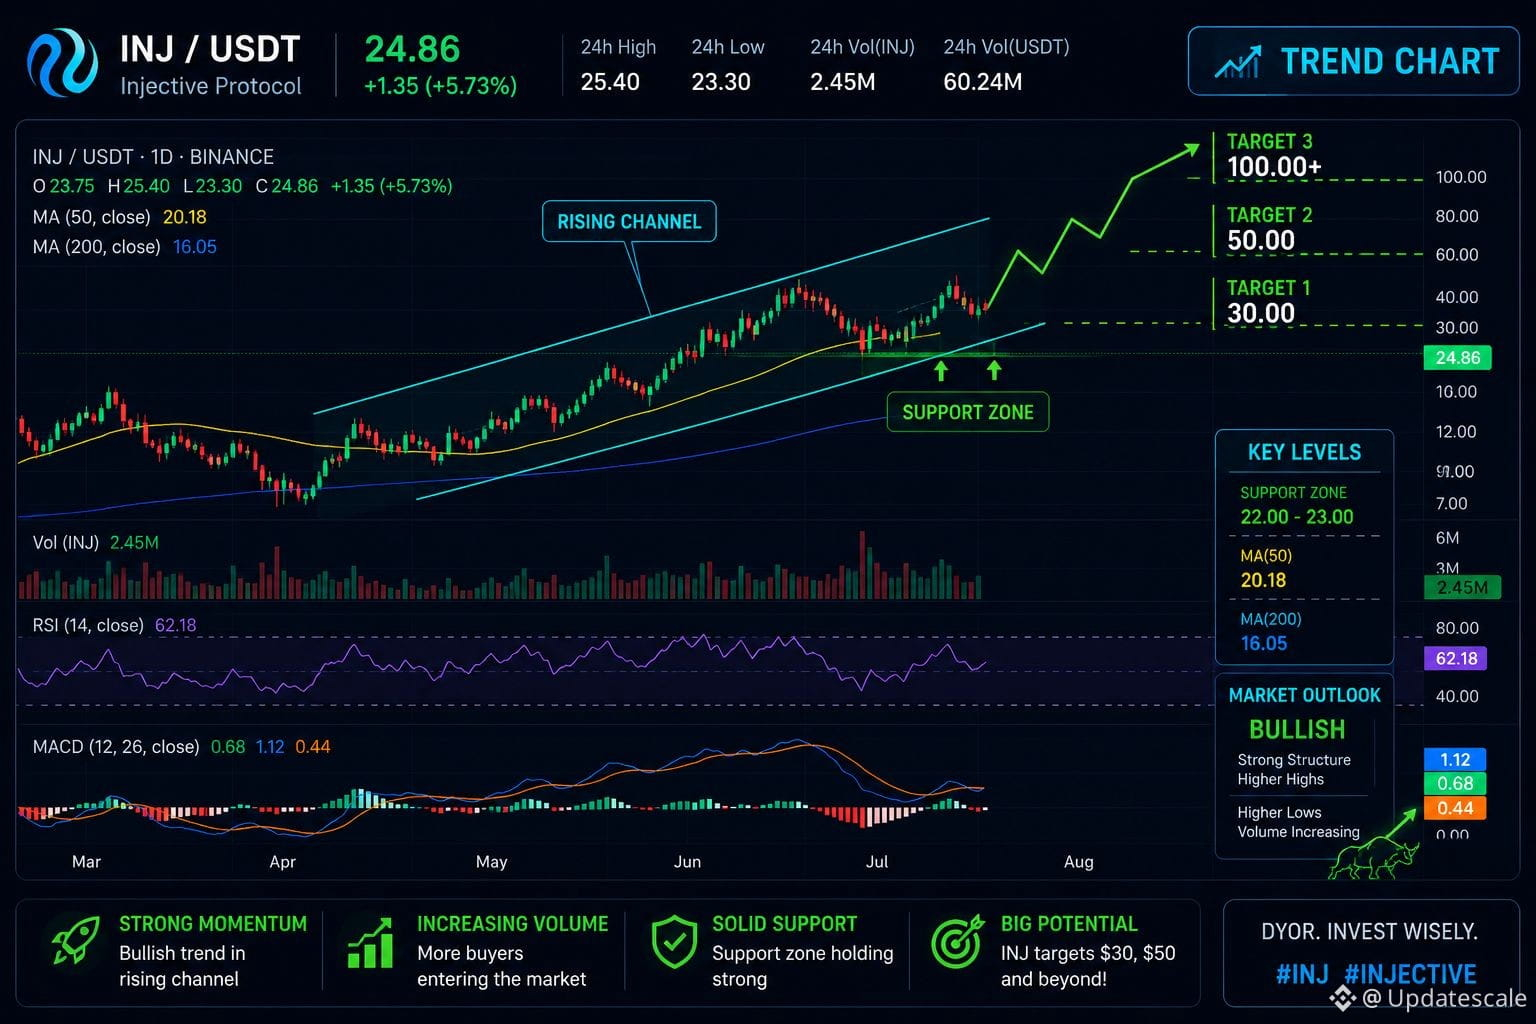
Task: Click the 24h High value 25.40
Action: point(610,82)
